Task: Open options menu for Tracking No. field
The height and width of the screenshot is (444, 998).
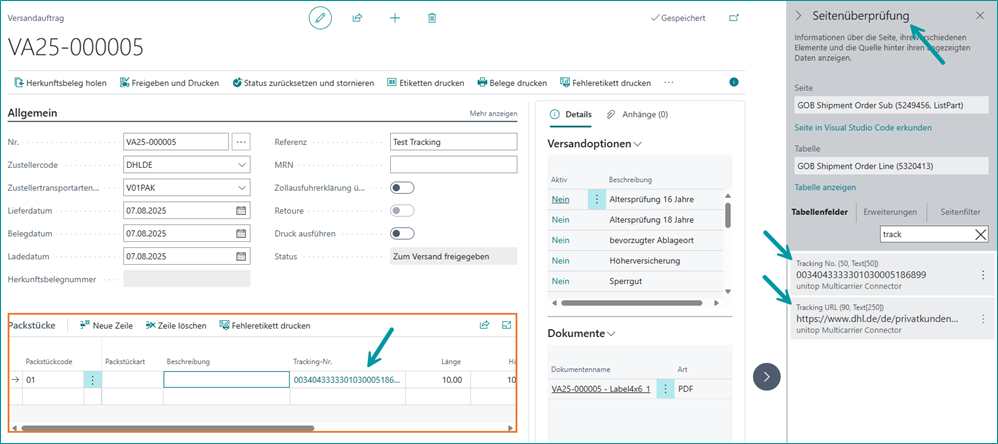Action: 984,275
